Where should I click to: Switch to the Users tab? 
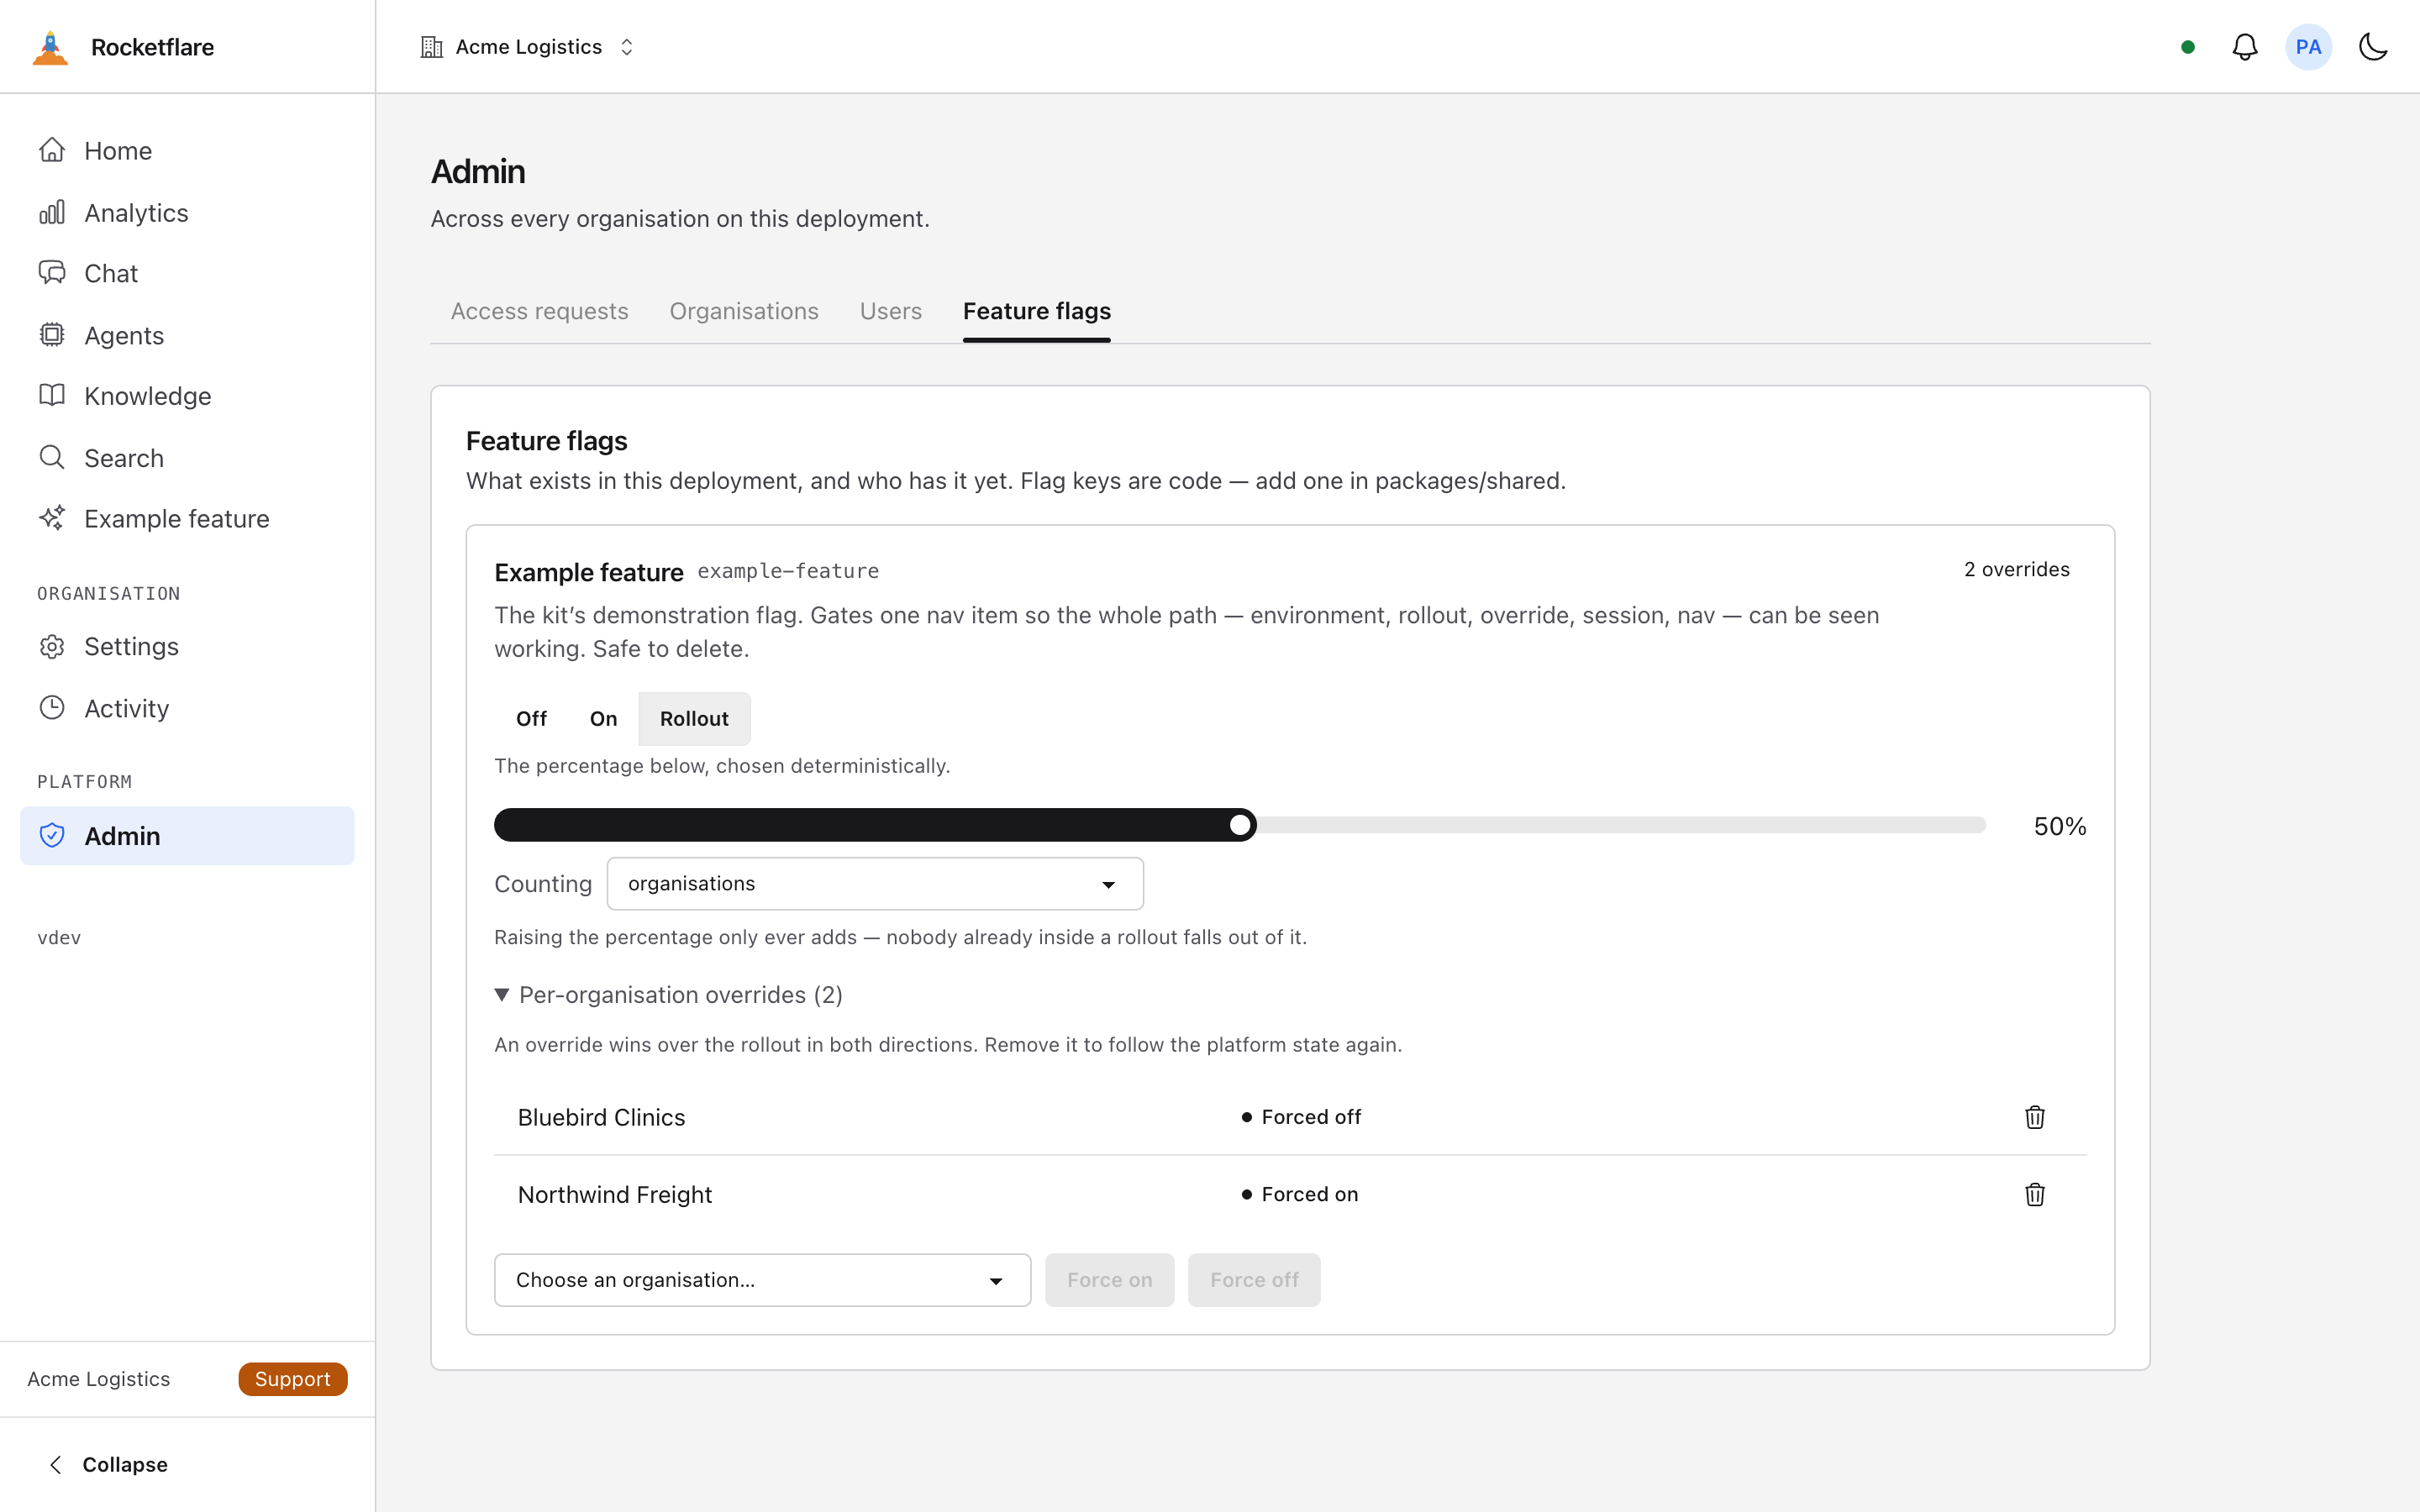890,311
